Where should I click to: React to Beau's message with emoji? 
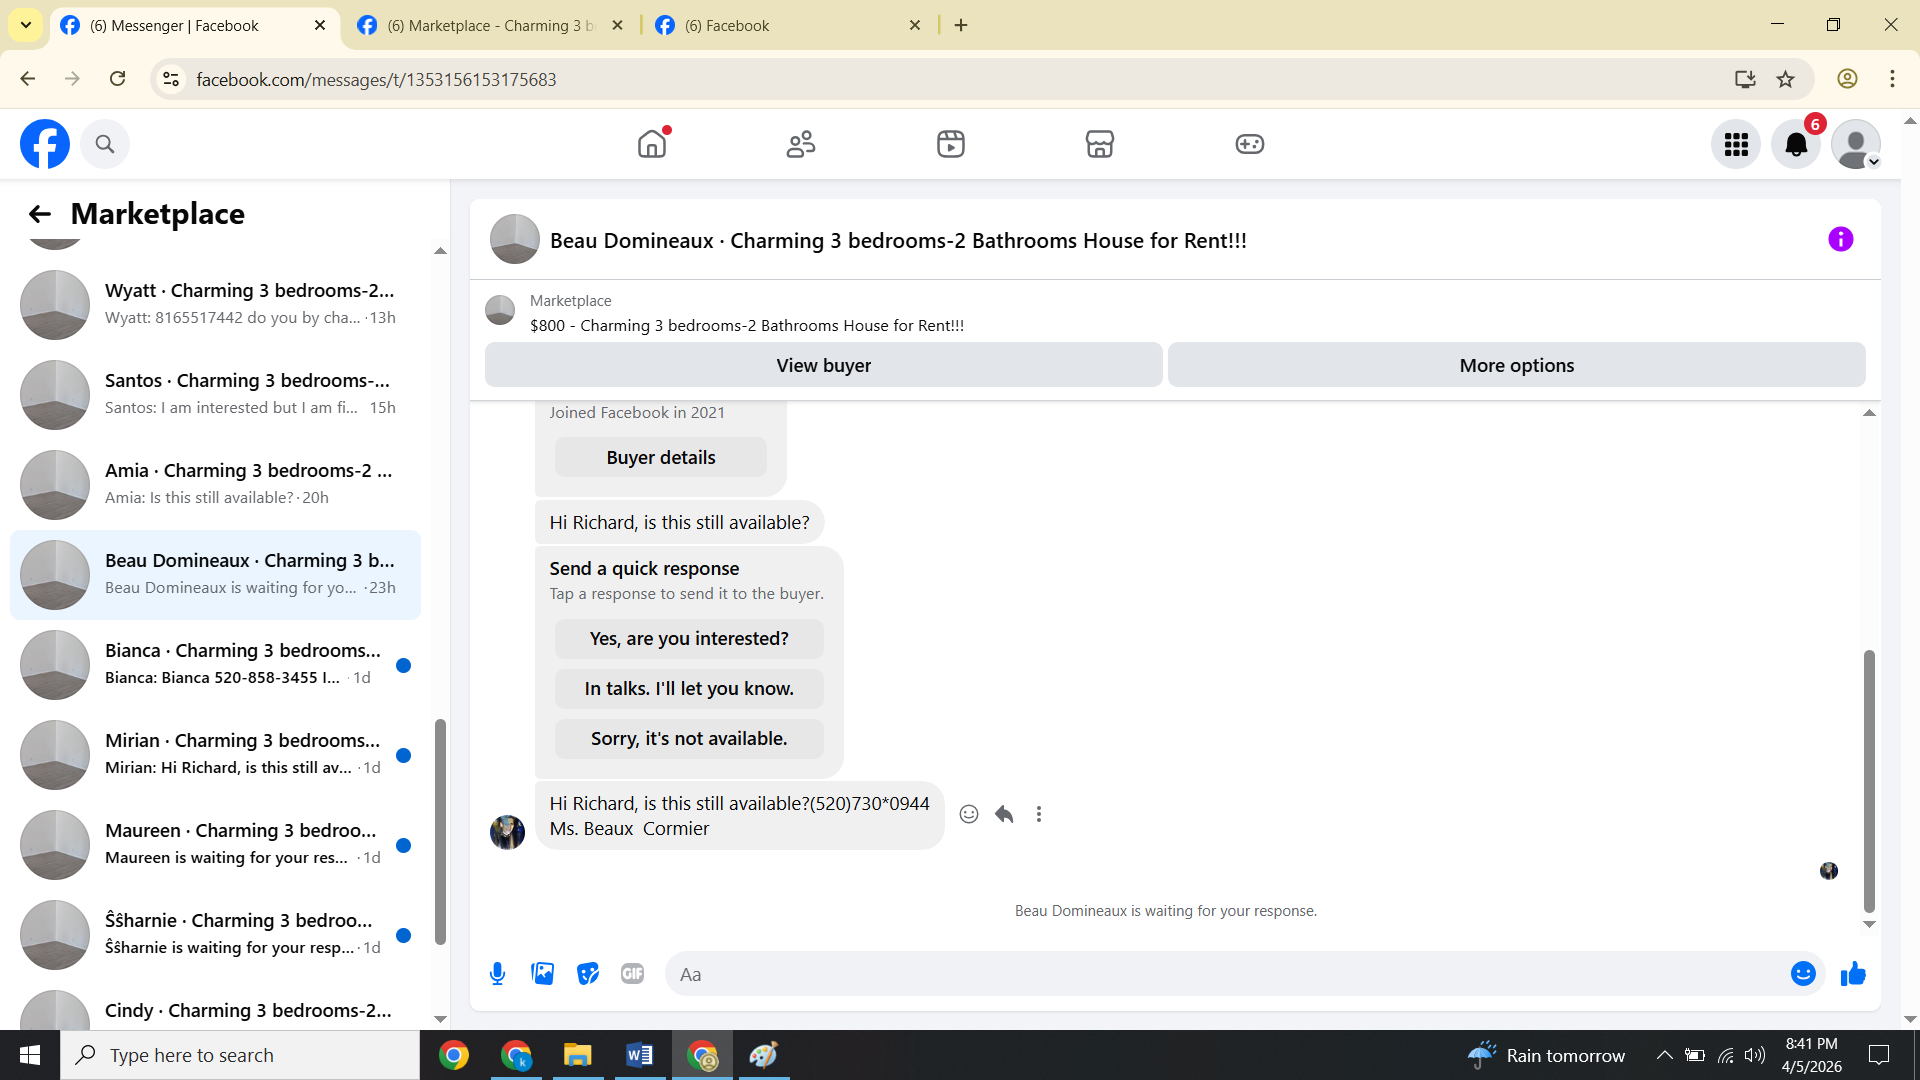click(x=968, y=814)
